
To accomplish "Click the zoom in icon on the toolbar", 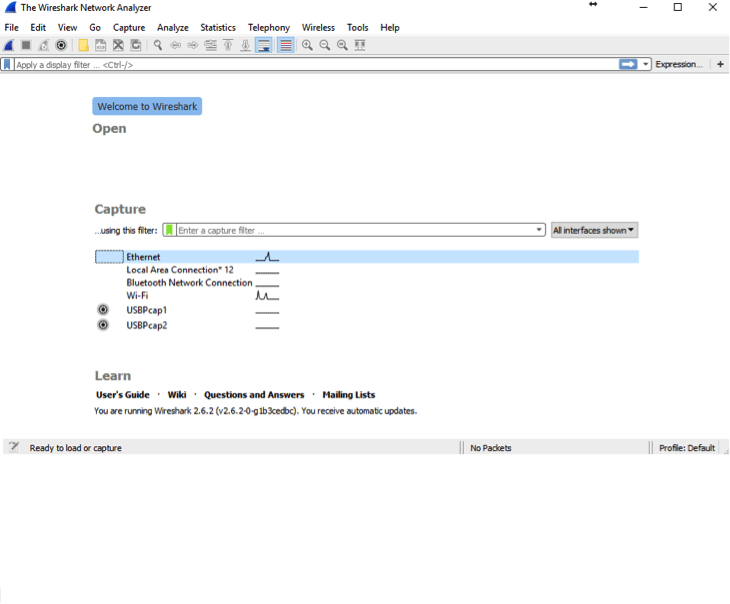I will click(x=307, y=45).
